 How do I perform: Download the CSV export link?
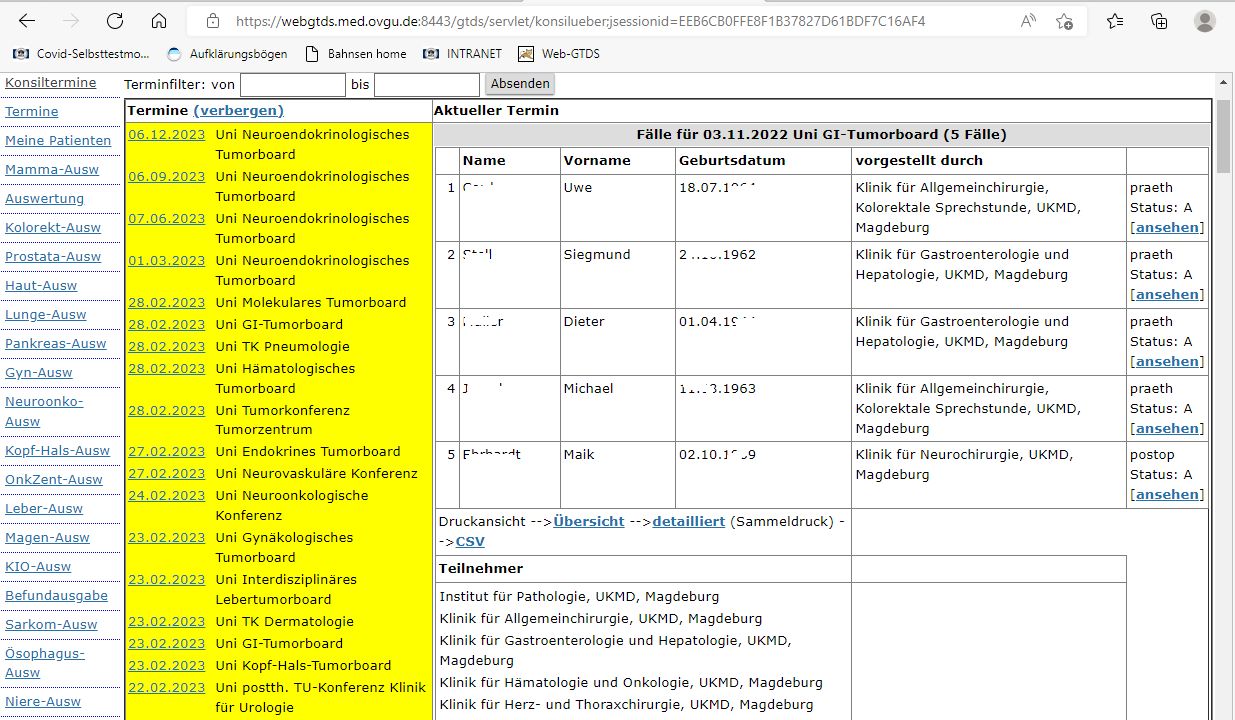pyautogui.click(x=470, y=541)
